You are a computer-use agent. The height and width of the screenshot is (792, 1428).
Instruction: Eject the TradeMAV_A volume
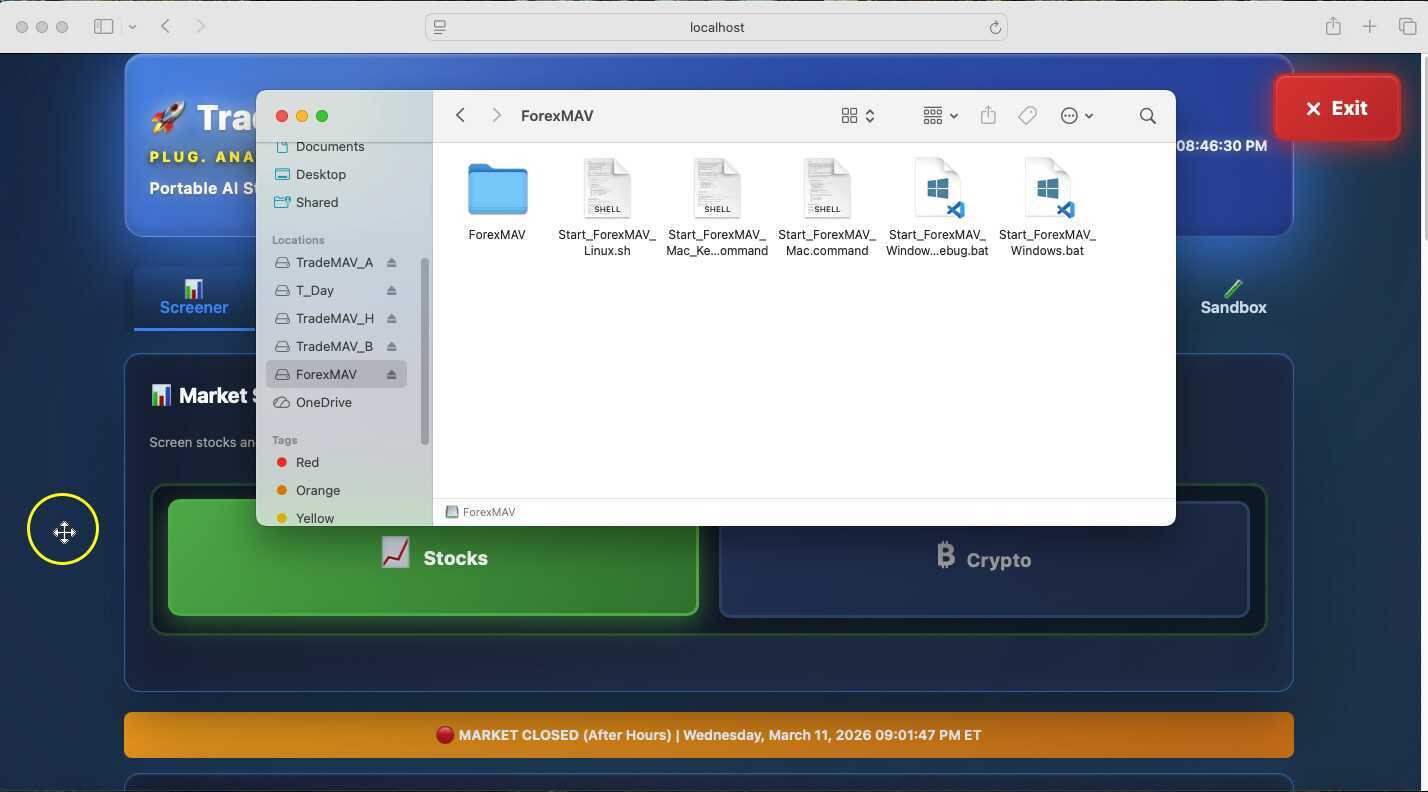[391, 263]
